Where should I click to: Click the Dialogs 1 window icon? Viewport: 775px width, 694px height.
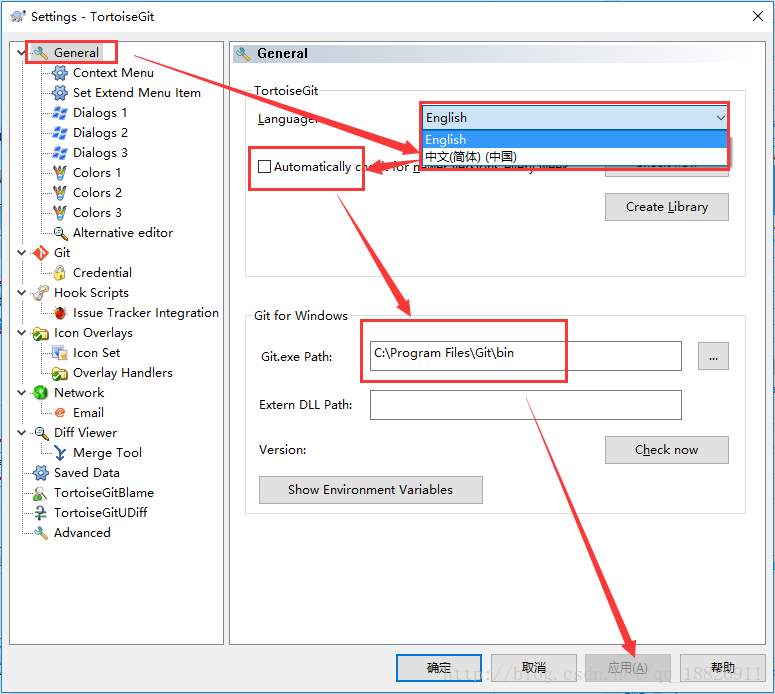click(x=60, y=113)
